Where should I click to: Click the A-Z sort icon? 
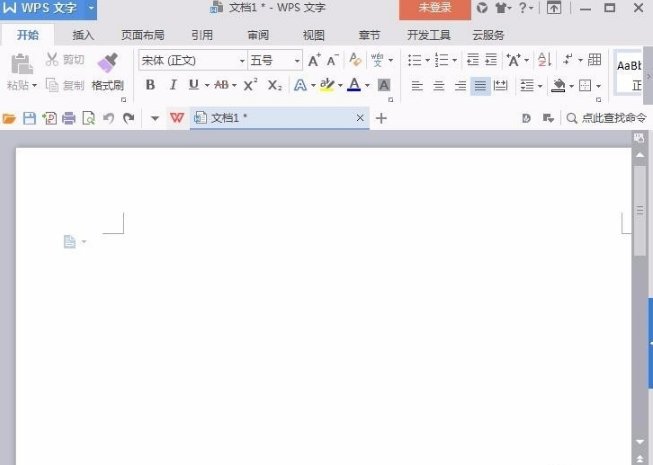pos(545,60)
